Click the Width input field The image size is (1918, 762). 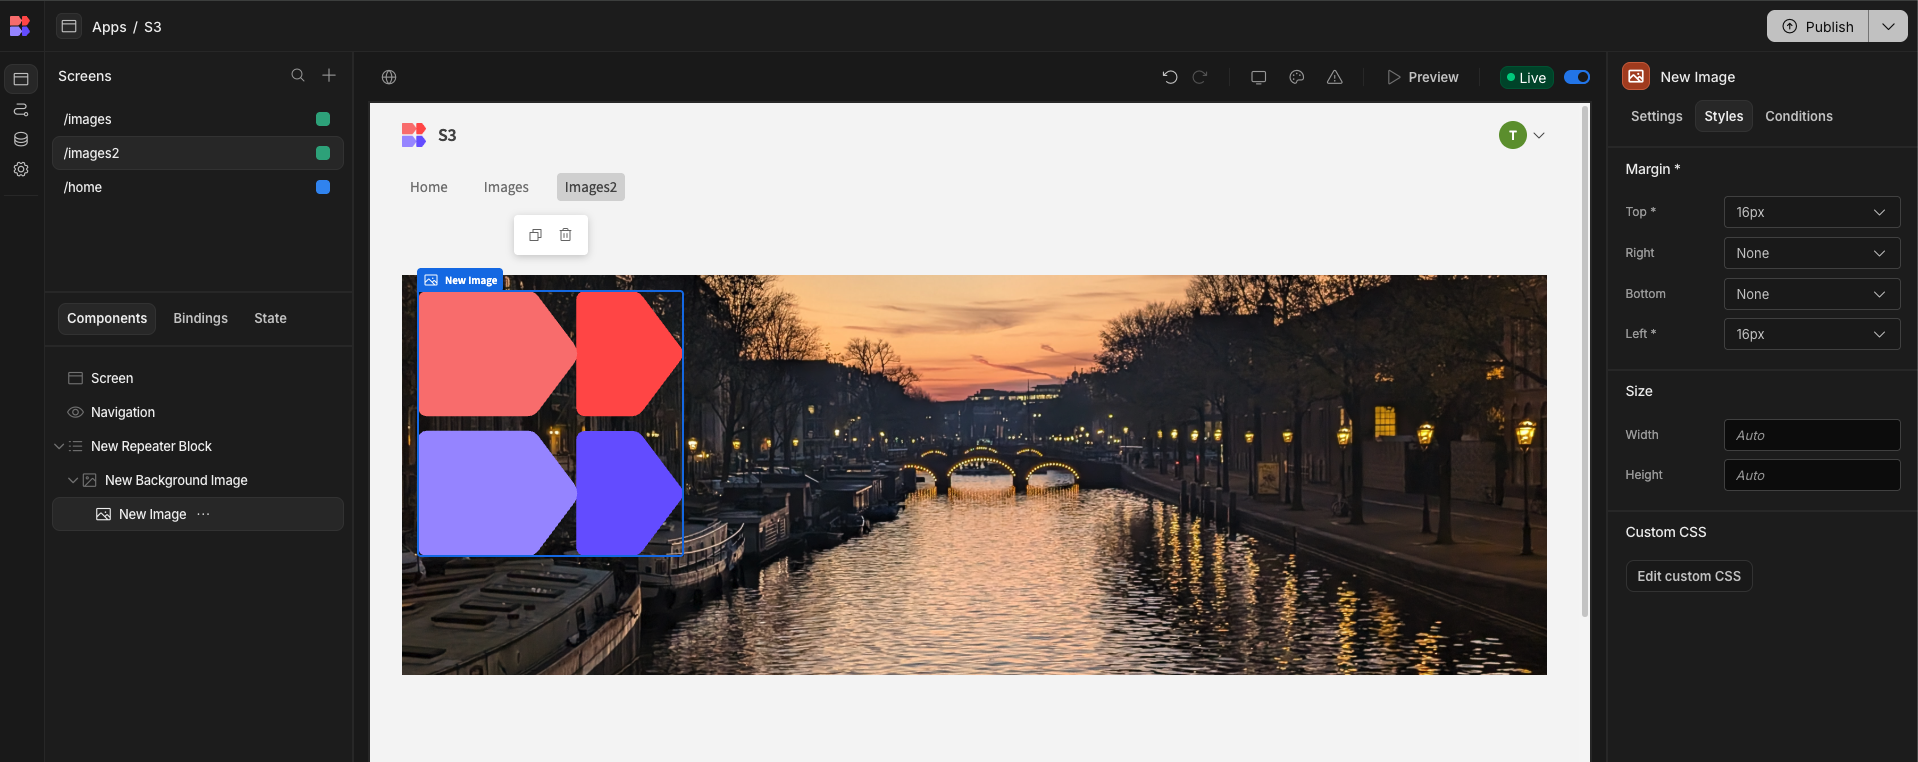1811,435
